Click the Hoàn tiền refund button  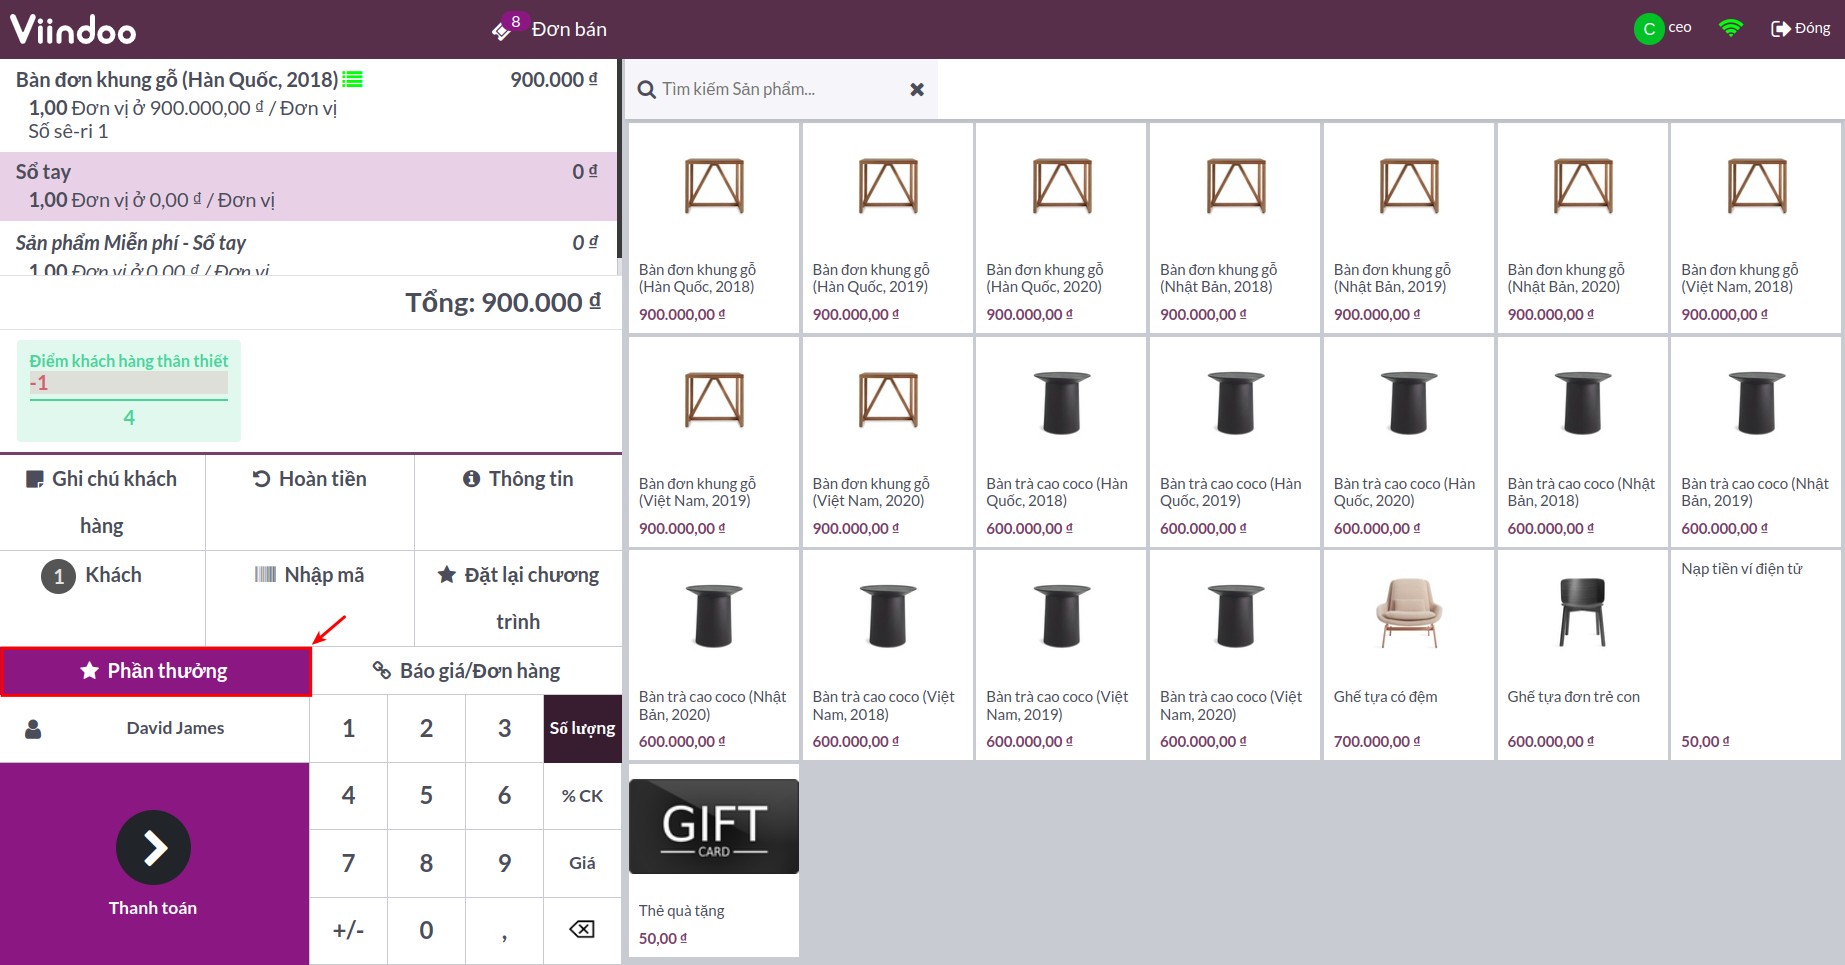point(309,480)
